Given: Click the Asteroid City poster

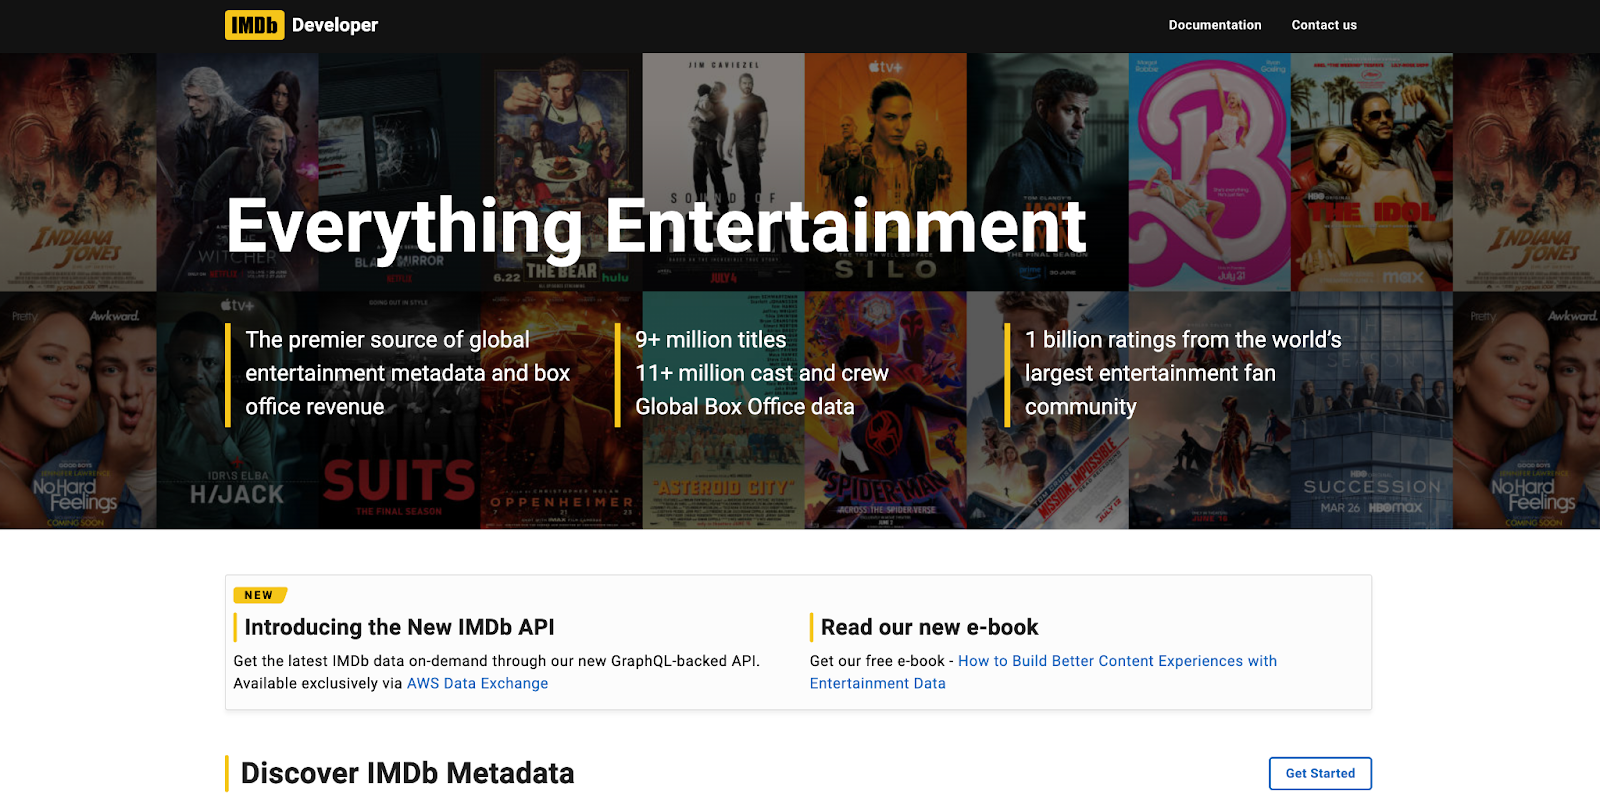Looking at the screenshot, I should pos(723,410).
